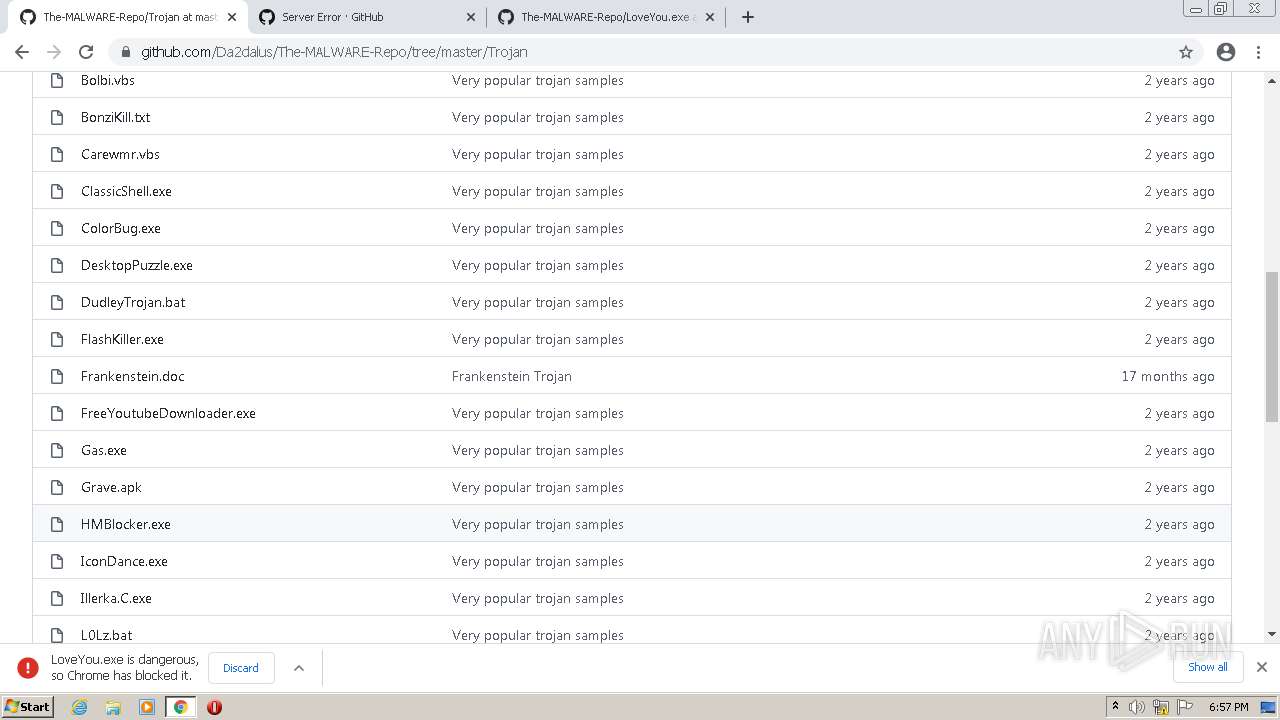Click the file icon beside HMBlocker.exe
The height and width of the screenshot is (720, 1280).
point(57,524)
